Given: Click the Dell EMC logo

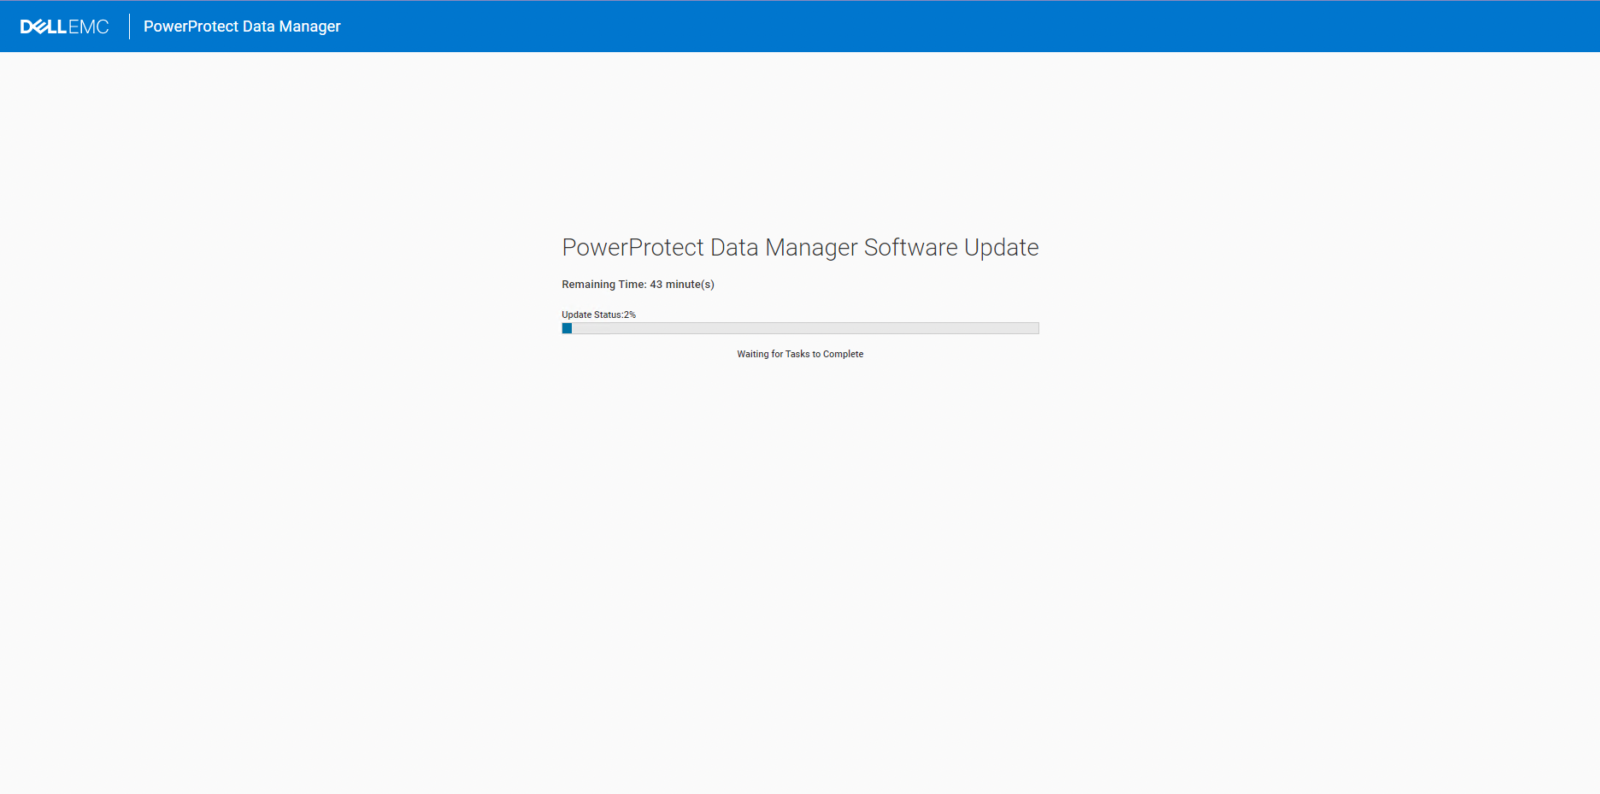Looking at the screenshot, I should tap(64, 26).
